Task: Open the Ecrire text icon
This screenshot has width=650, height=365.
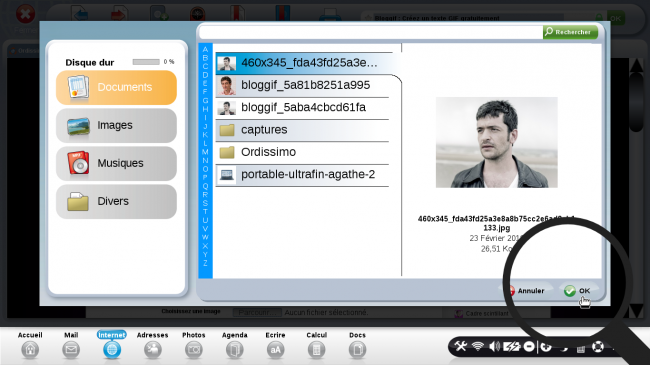Action: point(275,350)
